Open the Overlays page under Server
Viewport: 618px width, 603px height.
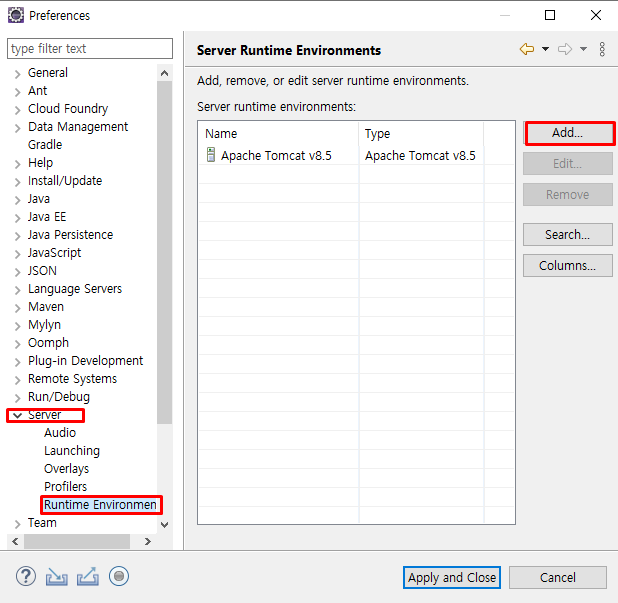[x=66, y=469]
